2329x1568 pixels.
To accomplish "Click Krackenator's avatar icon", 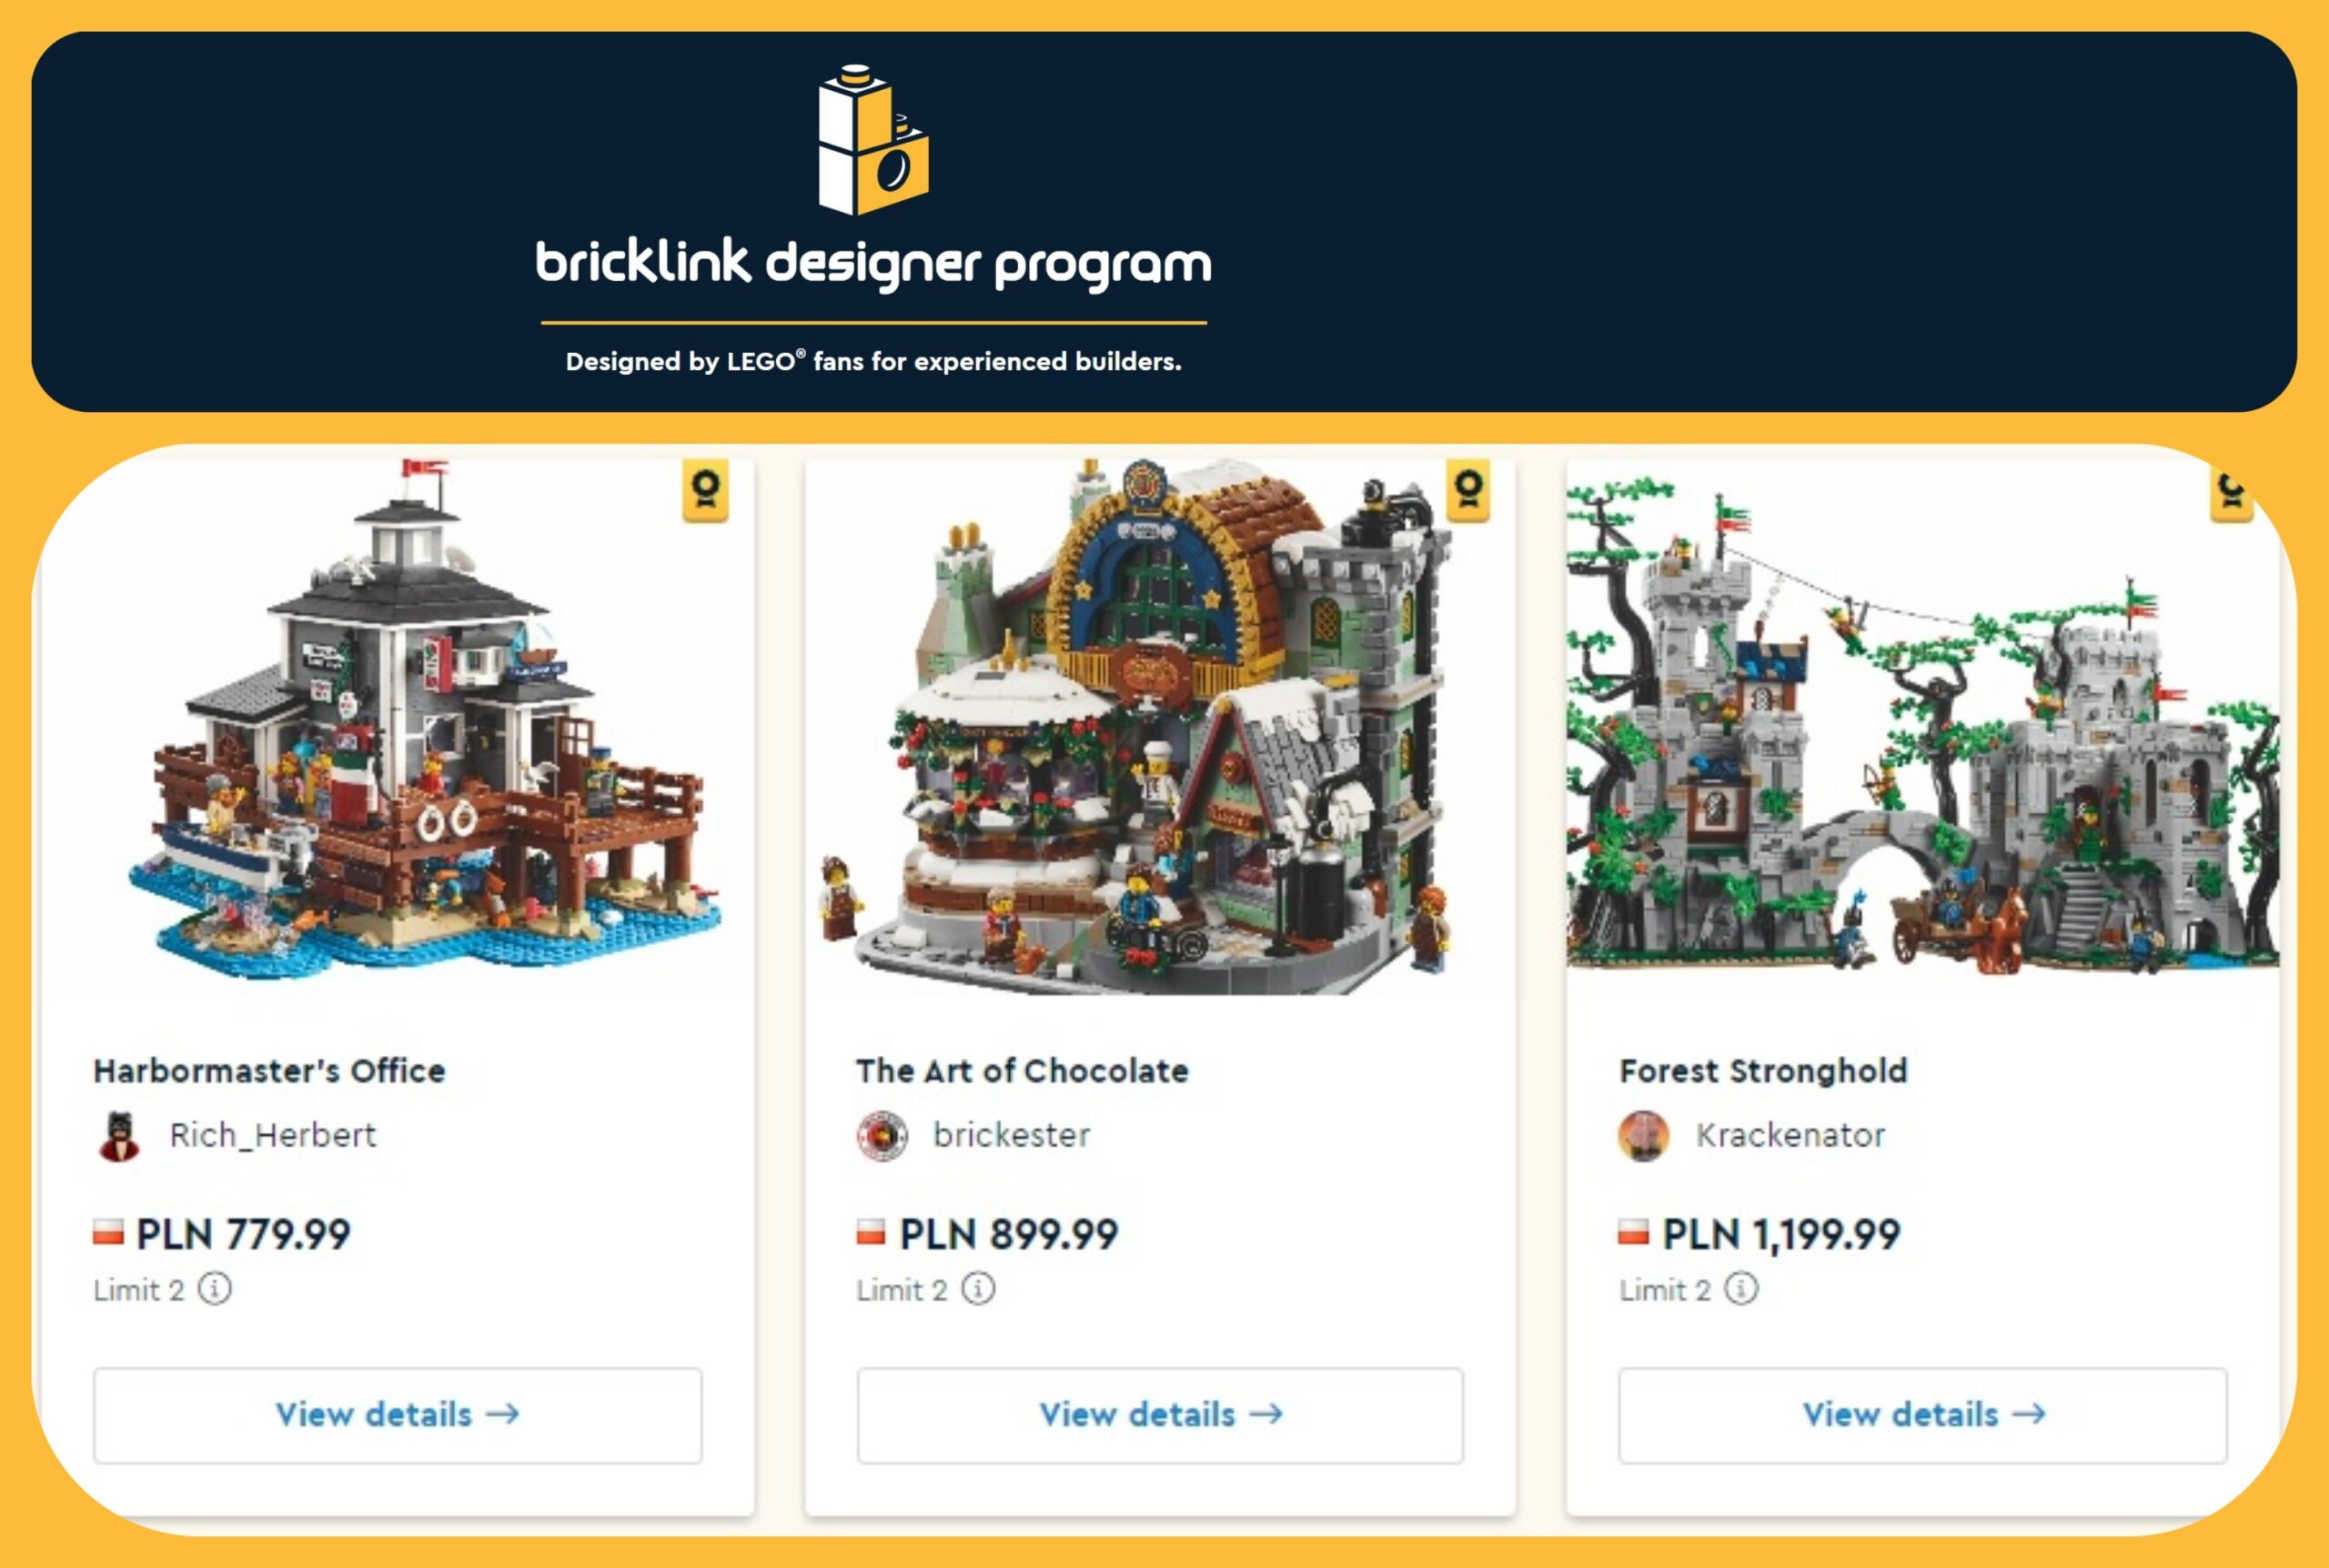I will [x=1644, y=1136].
